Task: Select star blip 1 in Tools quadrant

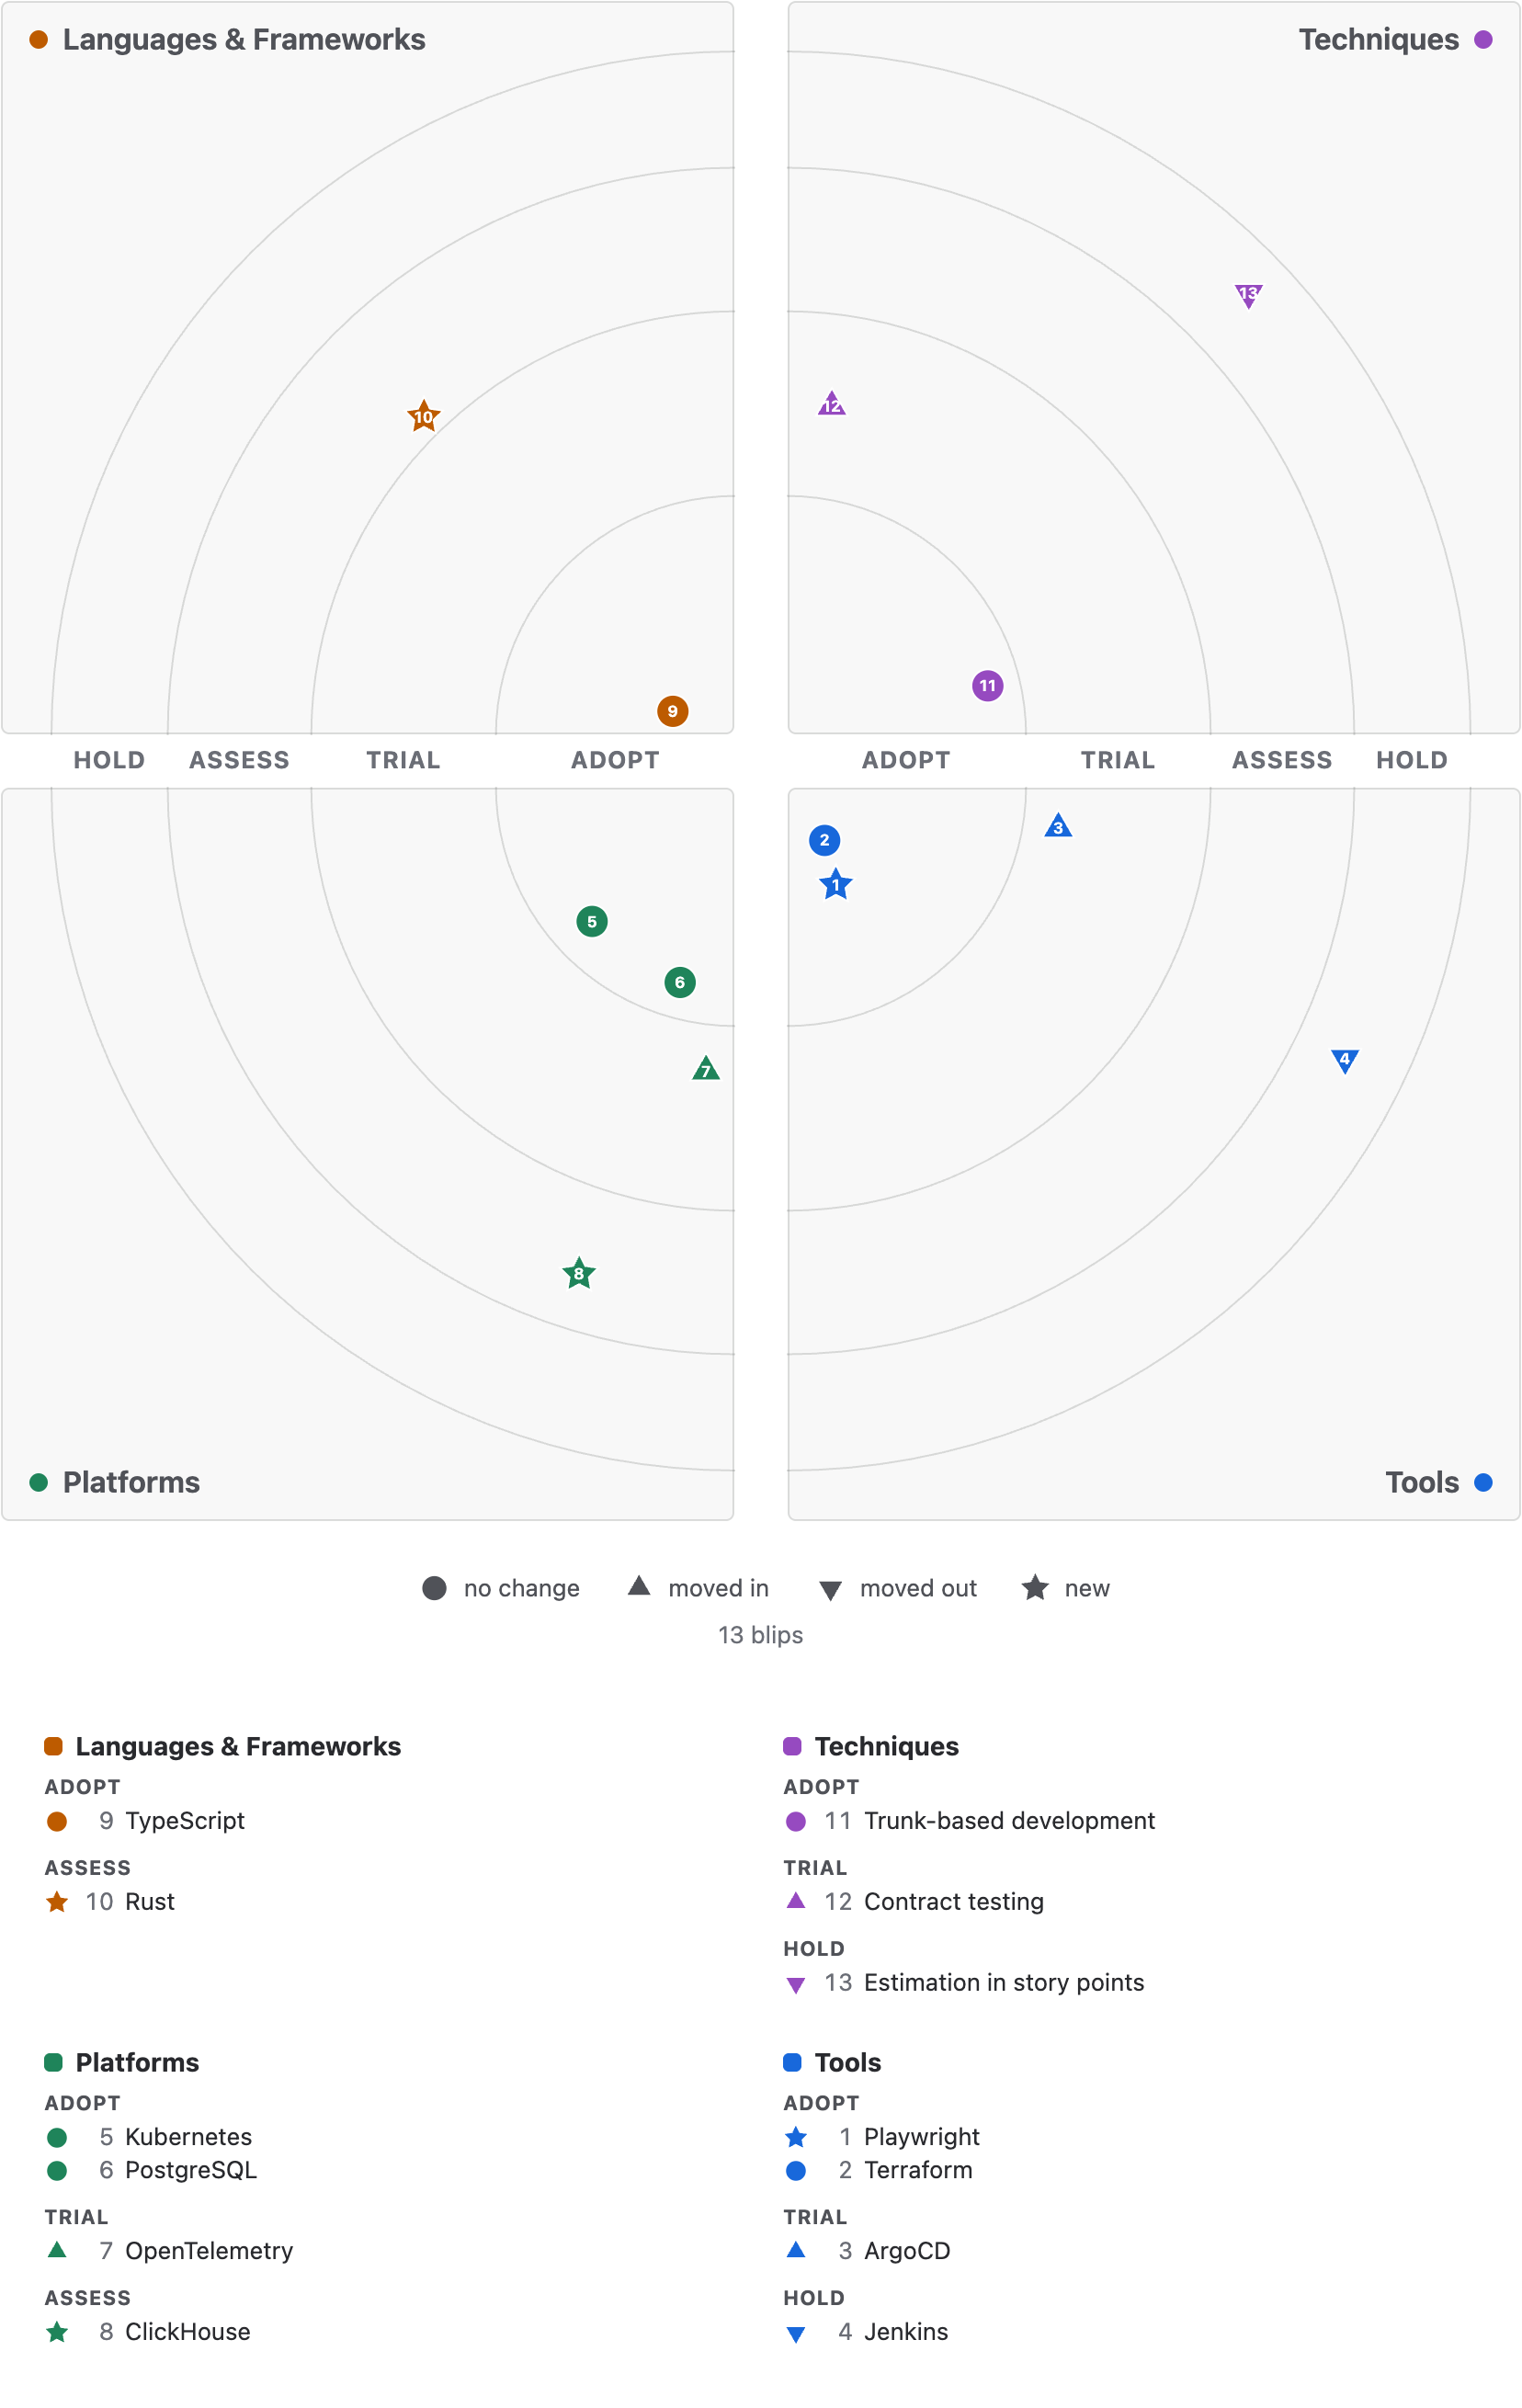Action: (x=836, y=884)
